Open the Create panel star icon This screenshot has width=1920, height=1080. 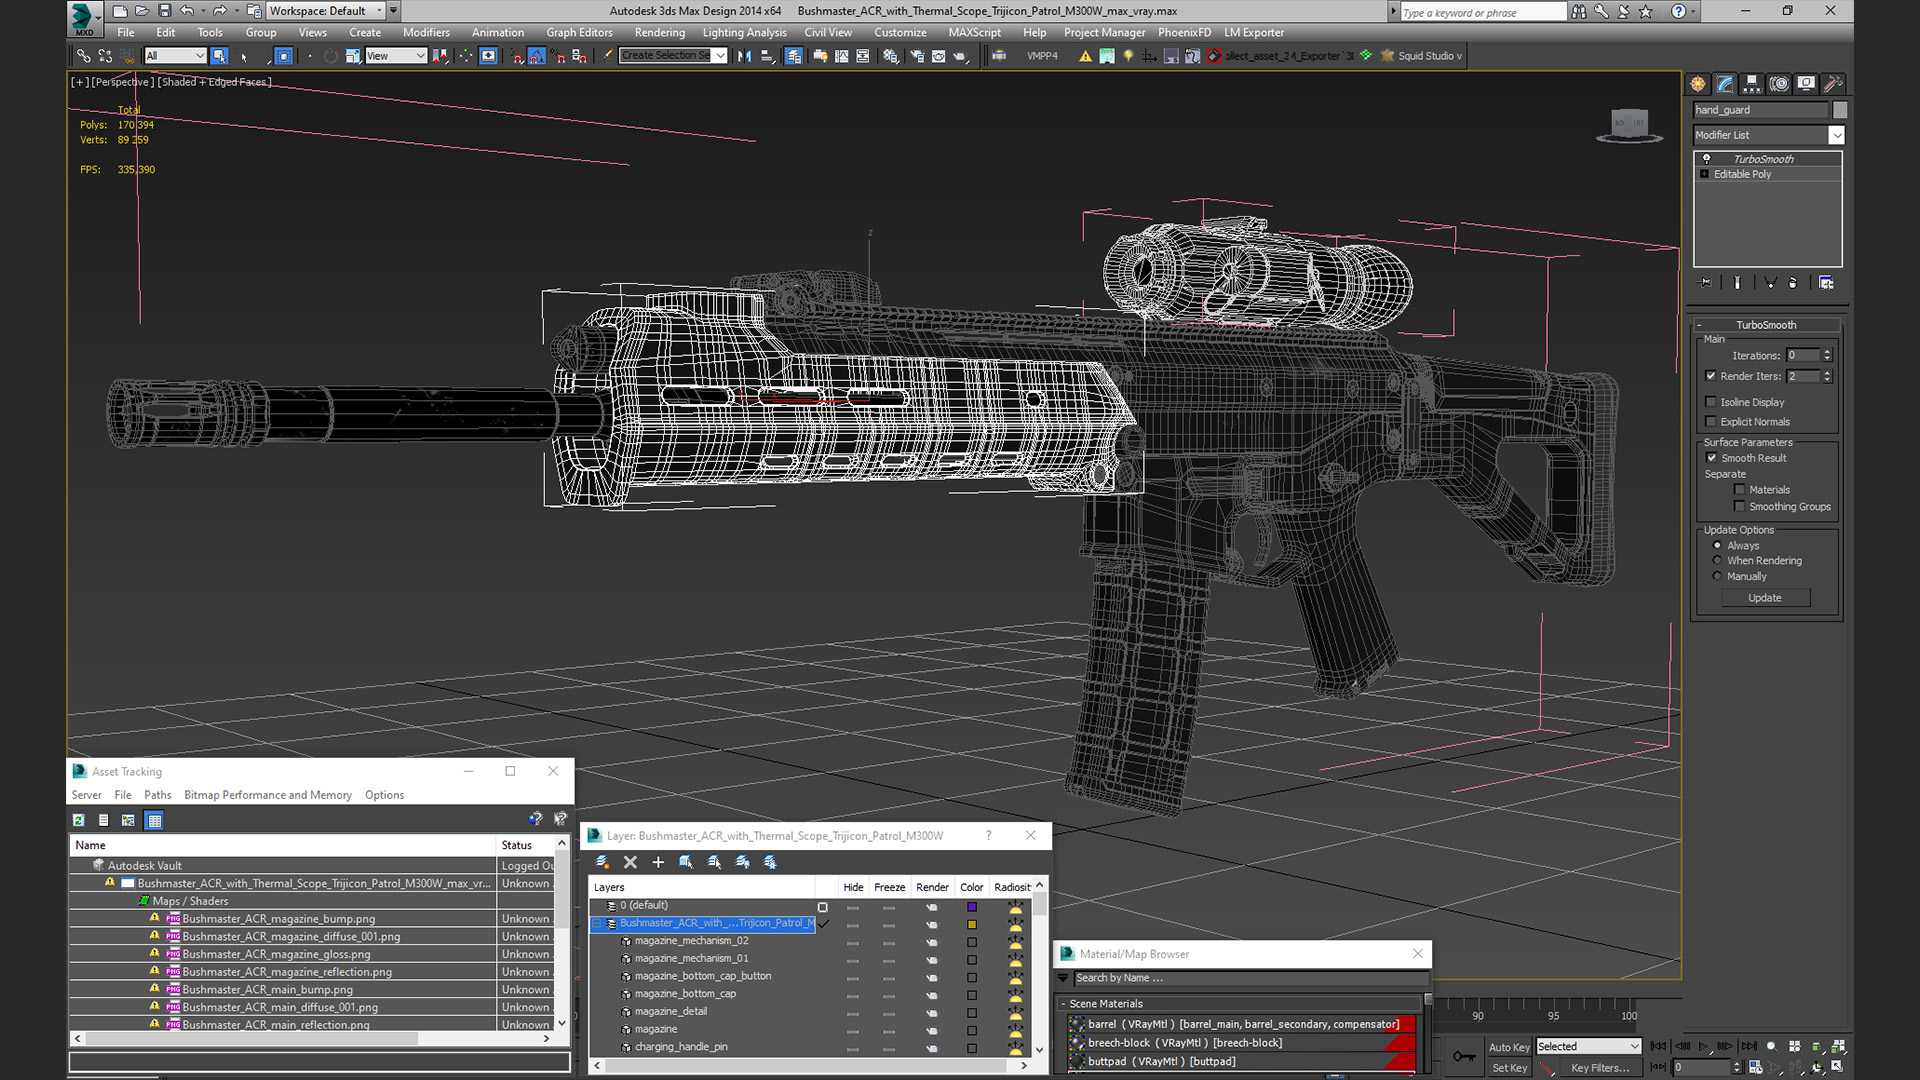[1698, 84]
